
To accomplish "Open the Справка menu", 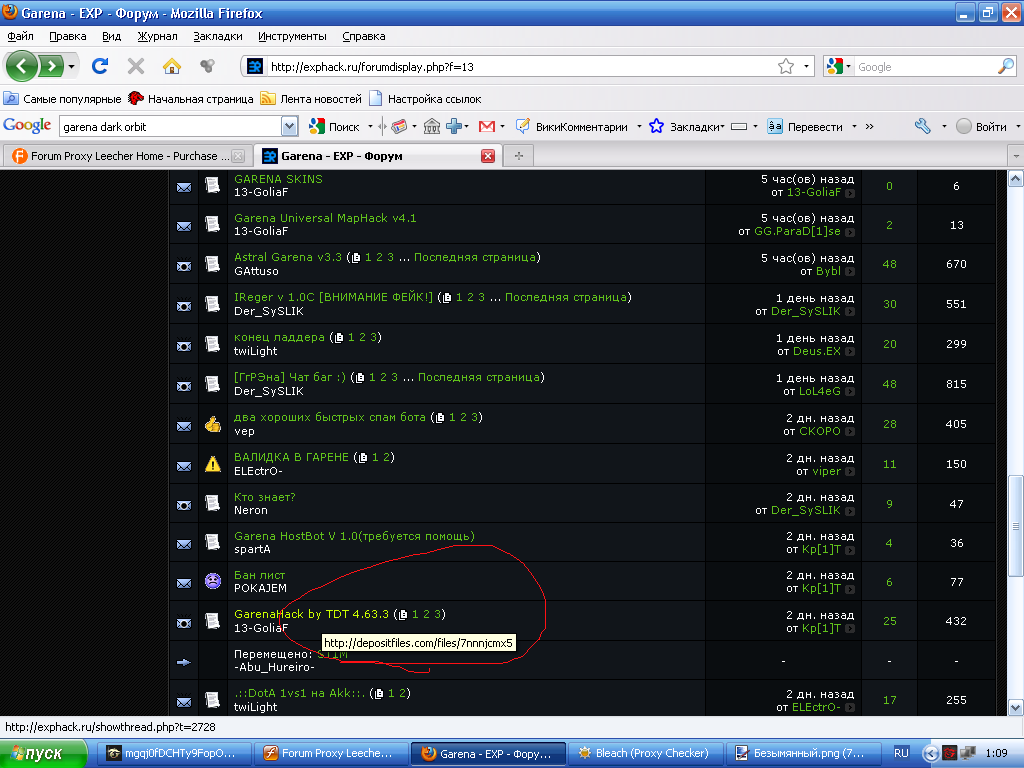I will 364,36.
